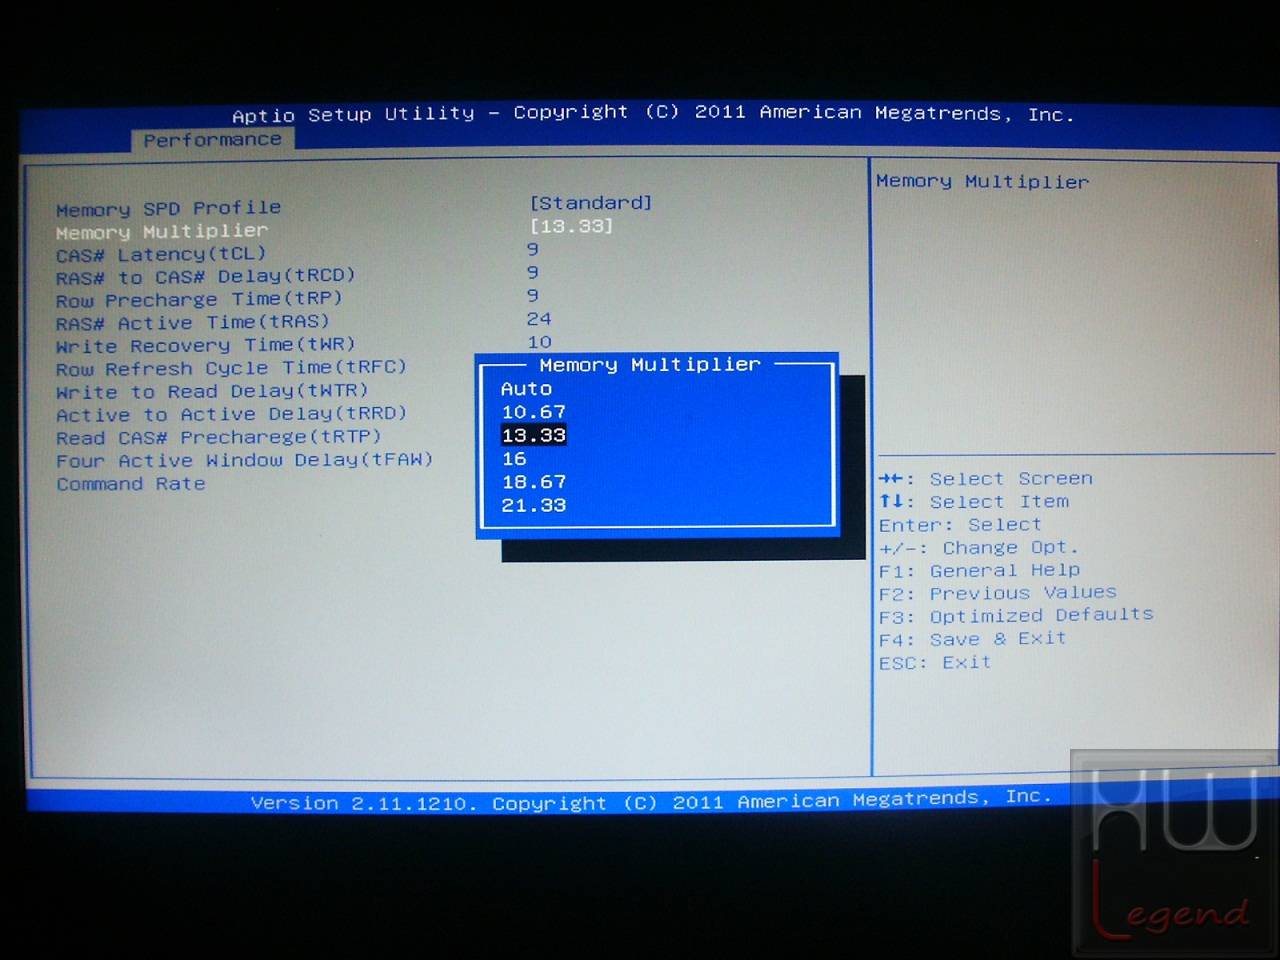Select Write to Read Delay(tWTR) row
Image resolution: width=1280 pixels, height=960 pixels.
[x=212, y=391]
